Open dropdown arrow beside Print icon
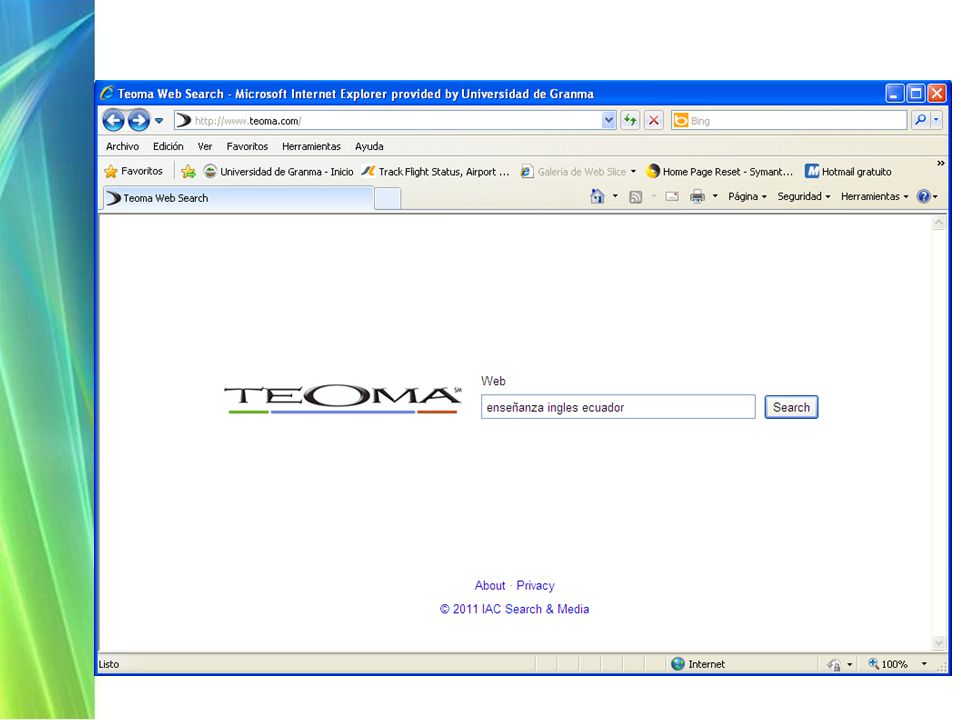This screenshot has width=960, height=720. click(x=715, y=197)
